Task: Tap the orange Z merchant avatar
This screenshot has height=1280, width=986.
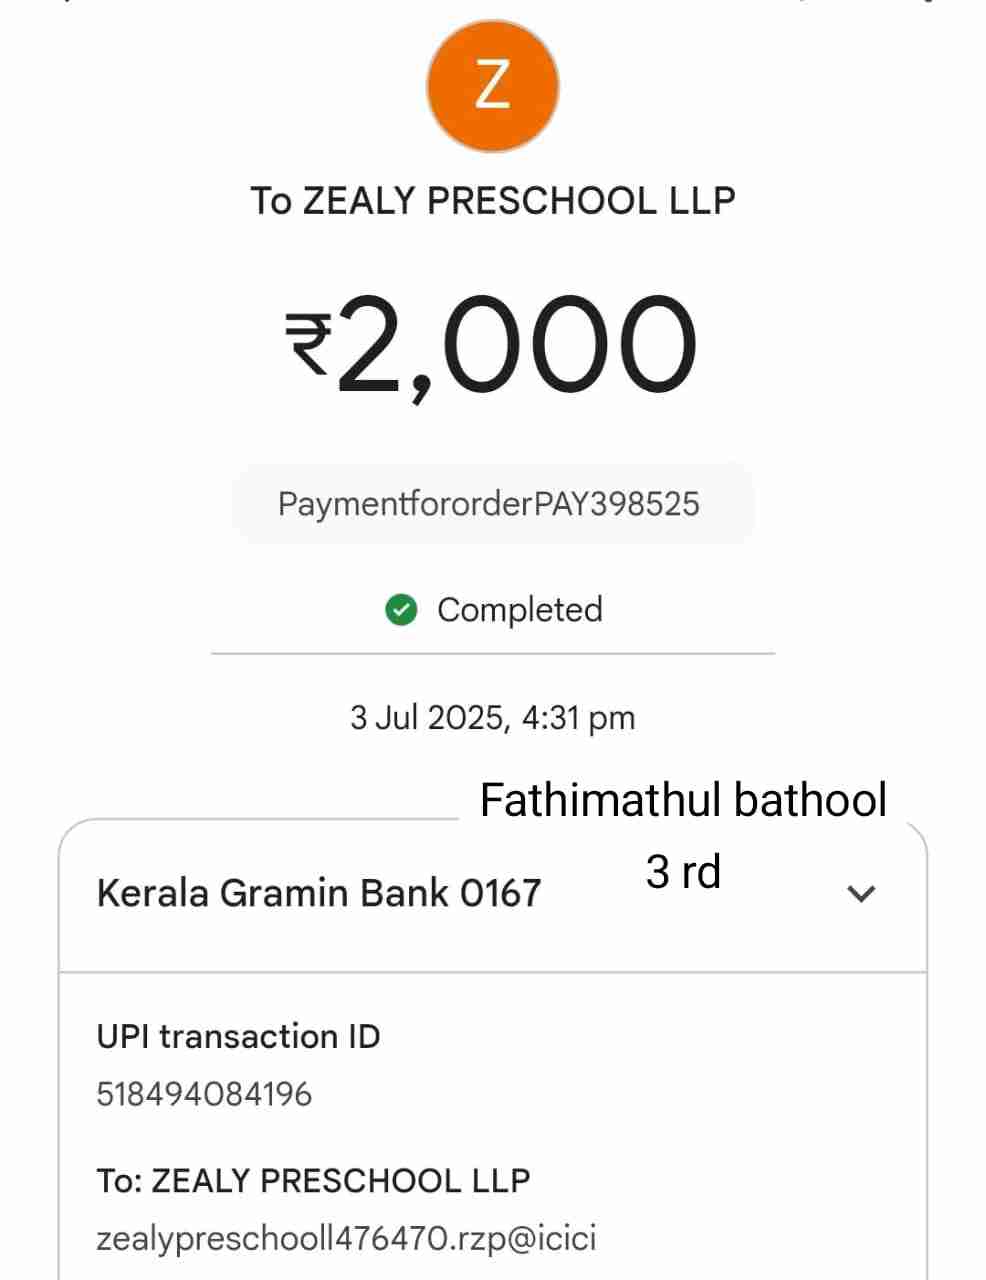Action: (492, 86)
